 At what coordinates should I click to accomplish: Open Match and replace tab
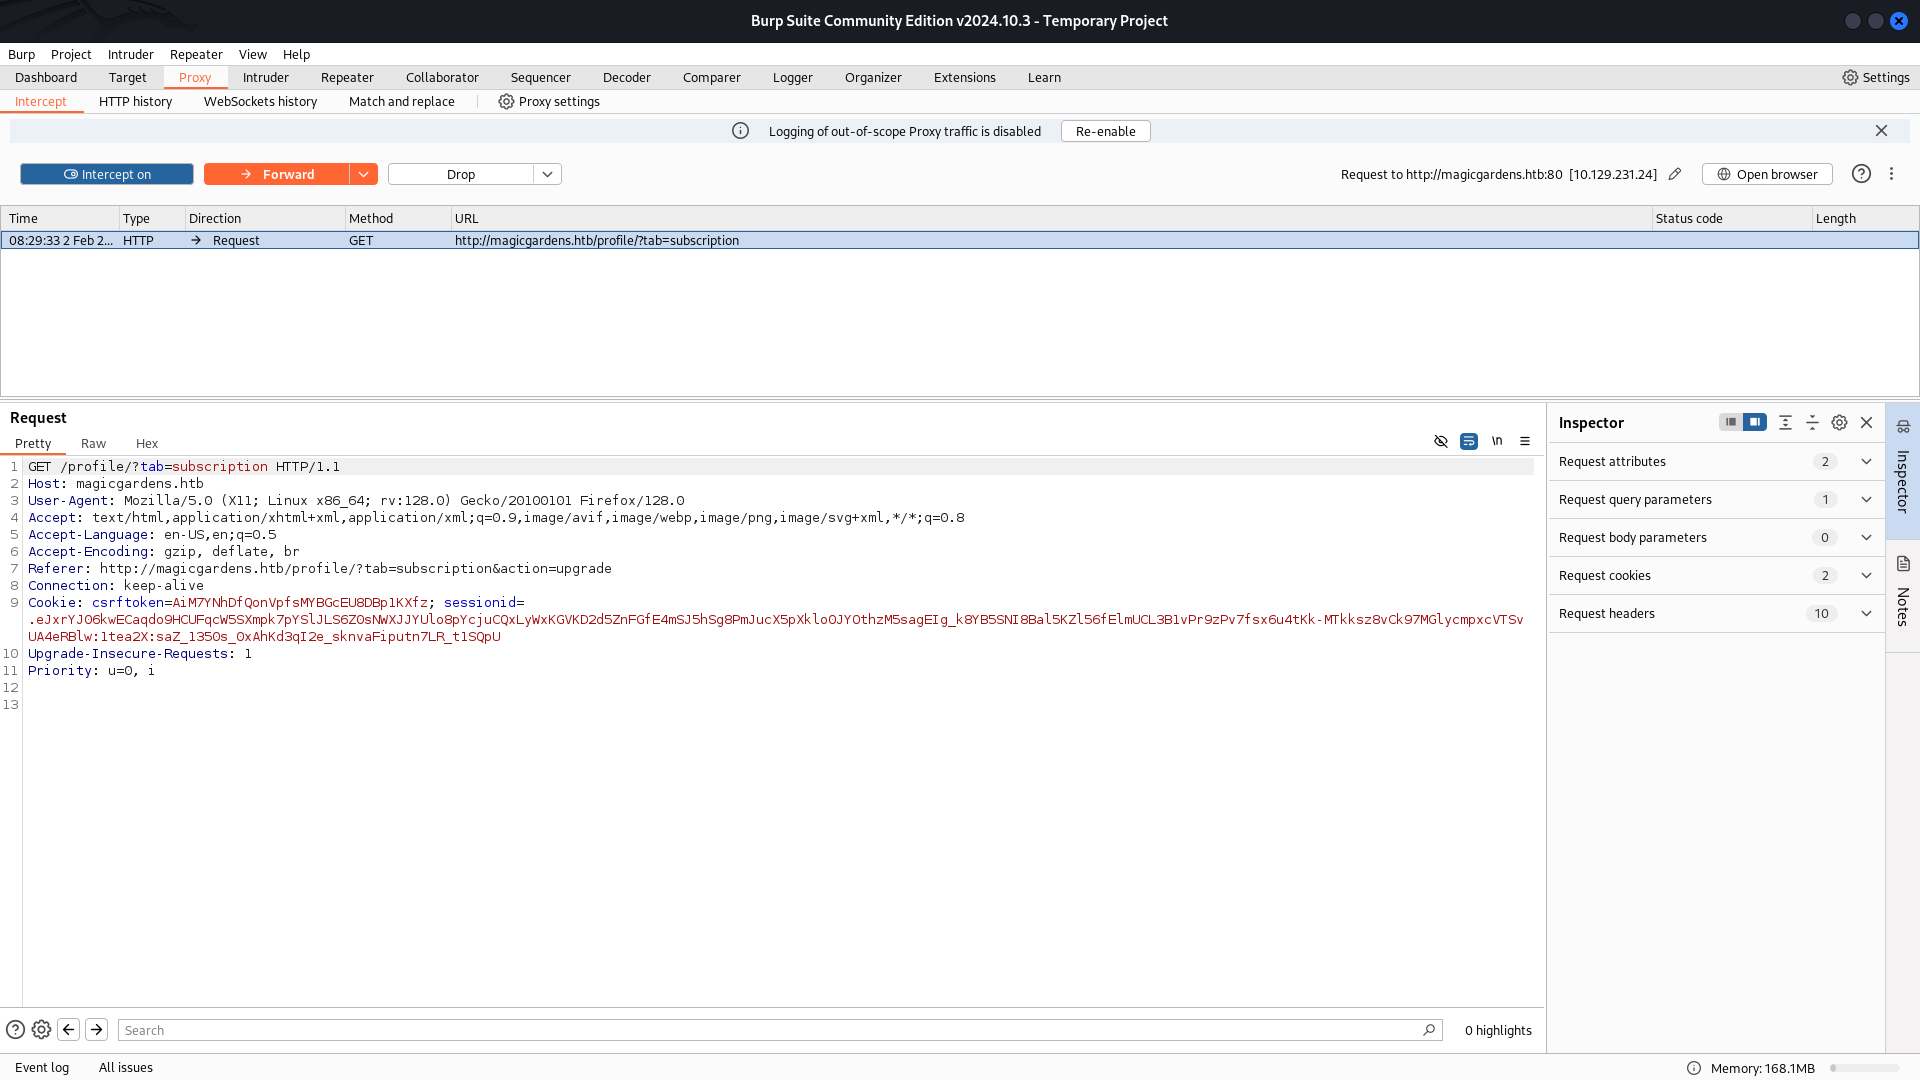[401, 101]
